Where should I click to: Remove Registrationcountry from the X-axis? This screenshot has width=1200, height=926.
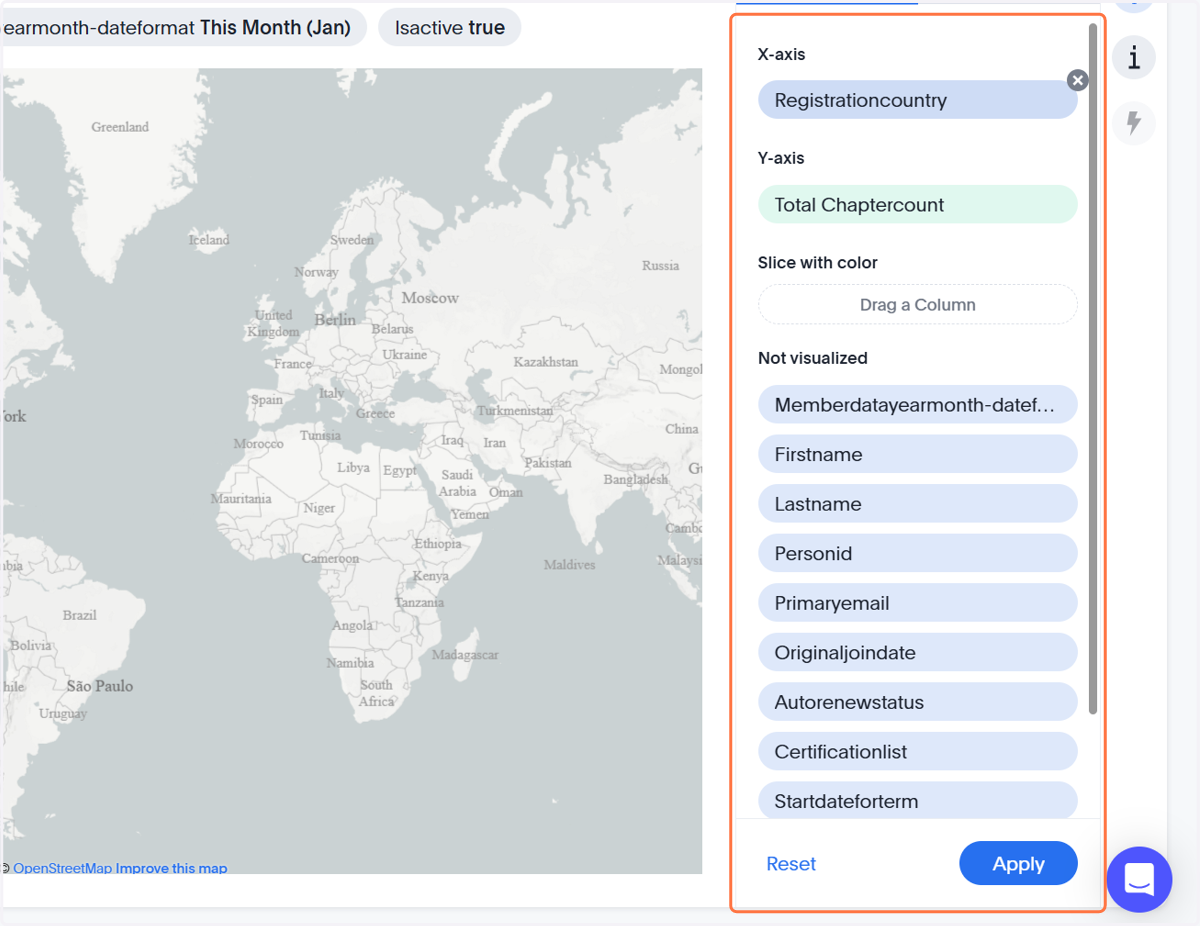coord(1077,80)
